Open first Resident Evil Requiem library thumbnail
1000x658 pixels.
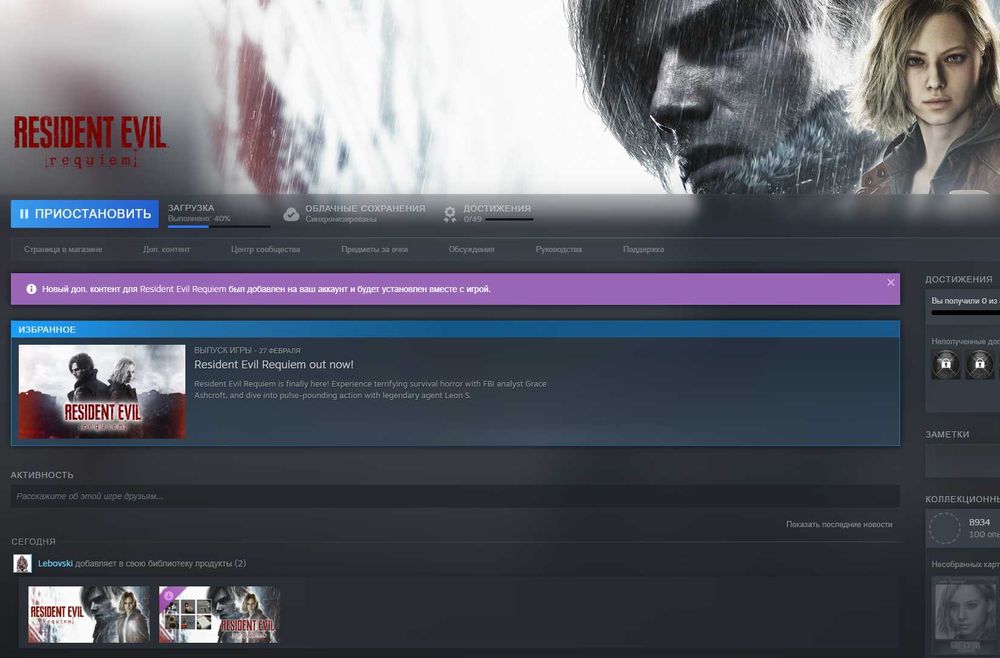coord(89,615)
